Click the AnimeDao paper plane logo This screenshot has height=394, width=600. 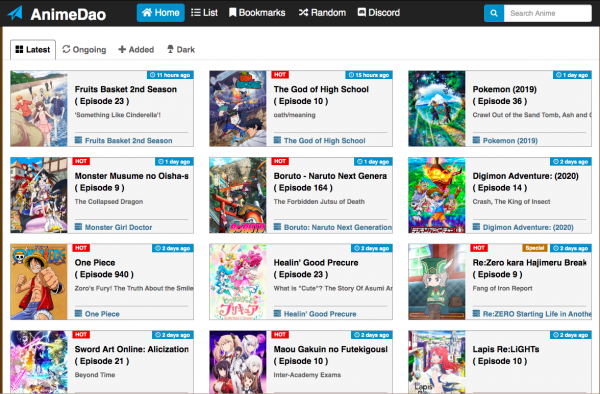(15, 13)
